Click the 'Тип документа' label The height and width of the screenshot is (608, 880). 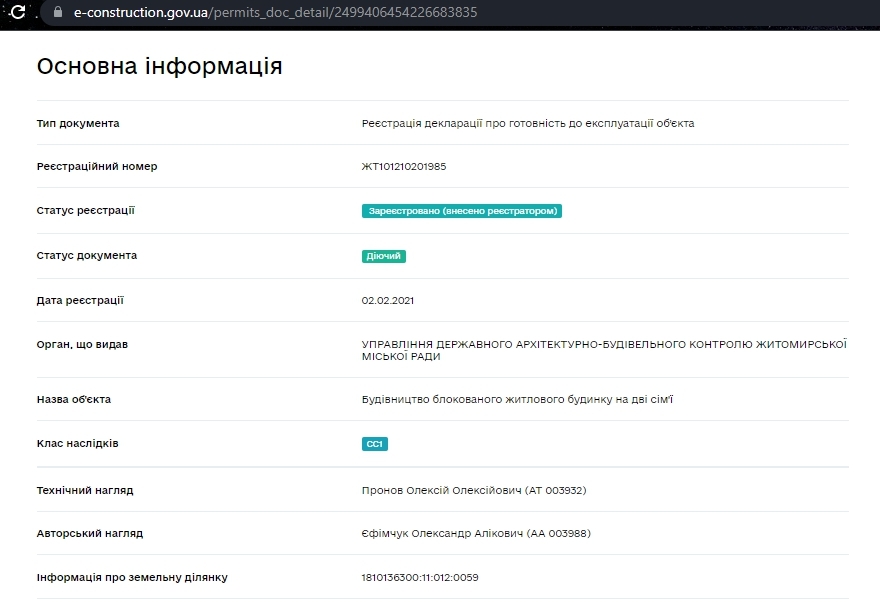click(x=78, y=124)
